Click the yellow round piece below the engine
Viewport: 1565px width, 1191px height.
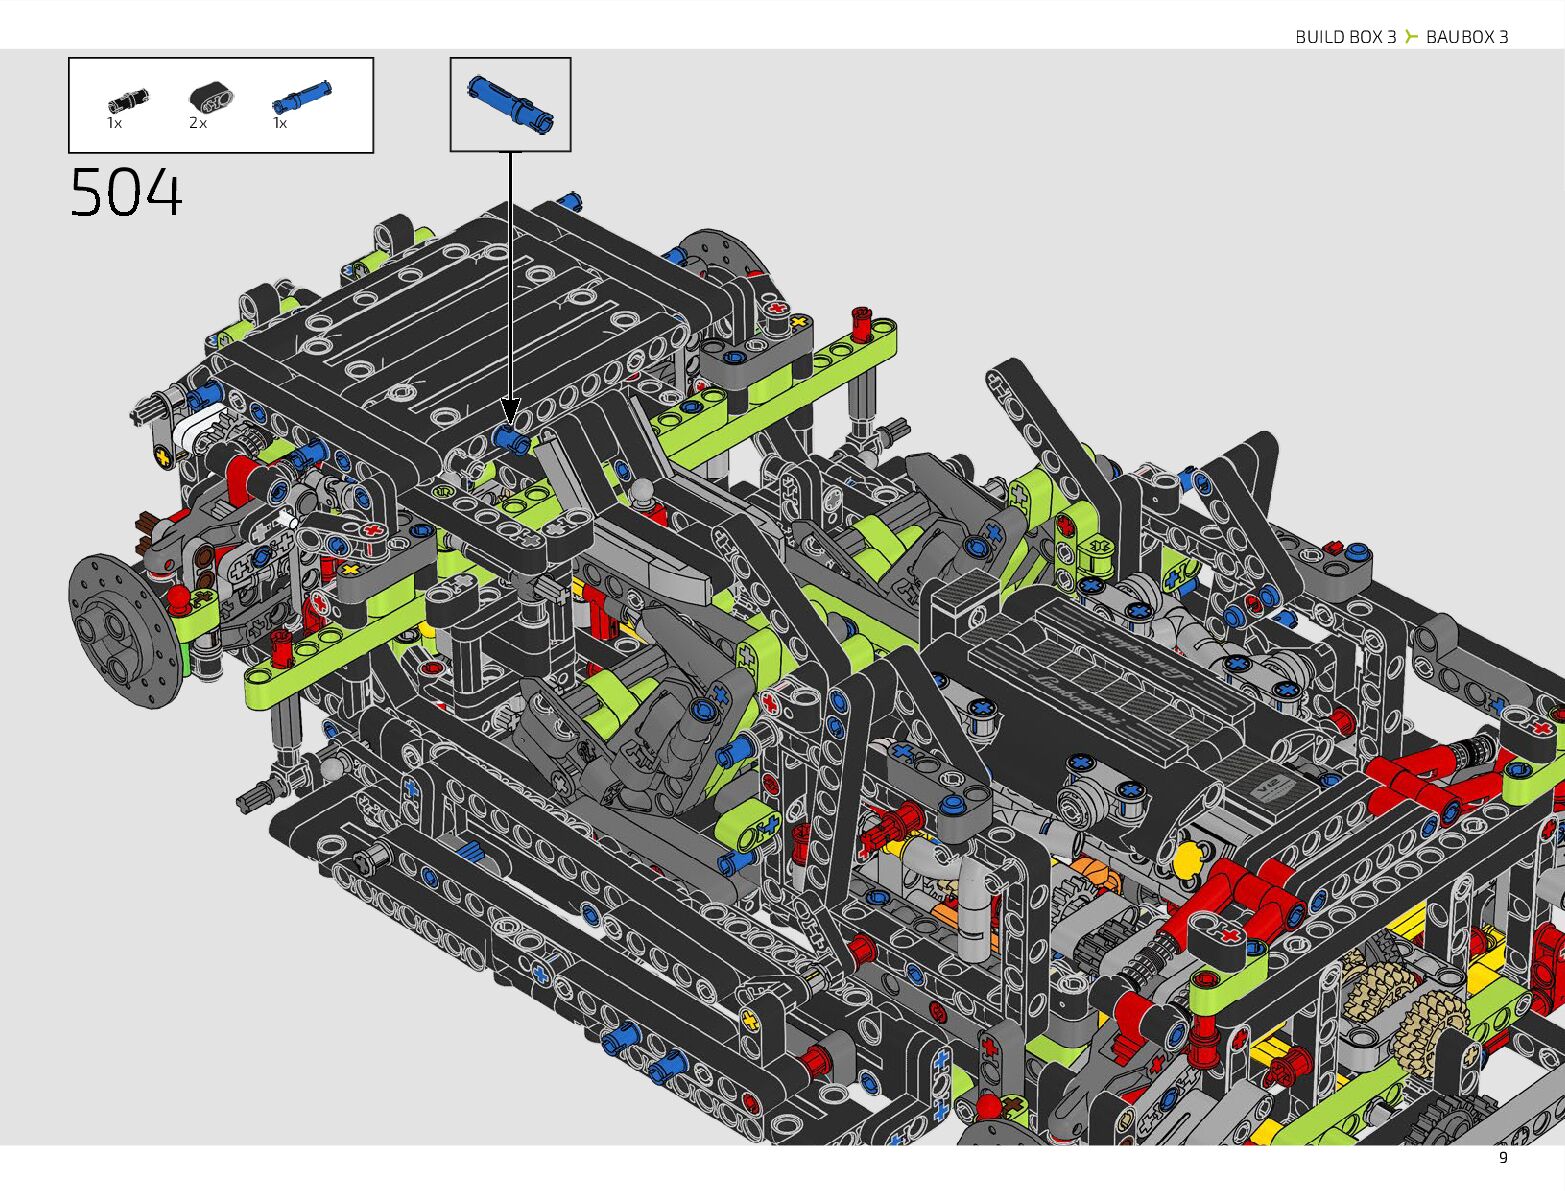point(1186,859)
